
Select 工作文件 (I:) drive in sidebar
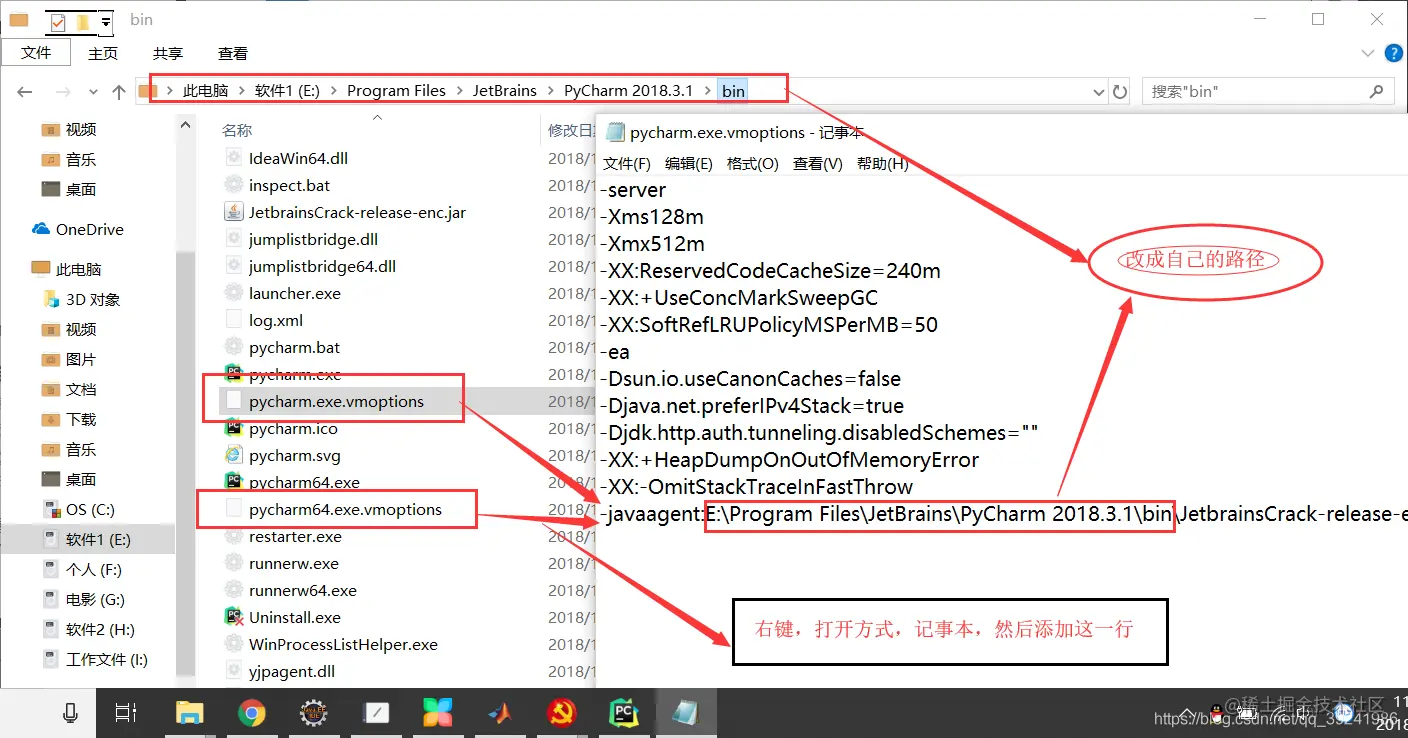click(95, 659)
